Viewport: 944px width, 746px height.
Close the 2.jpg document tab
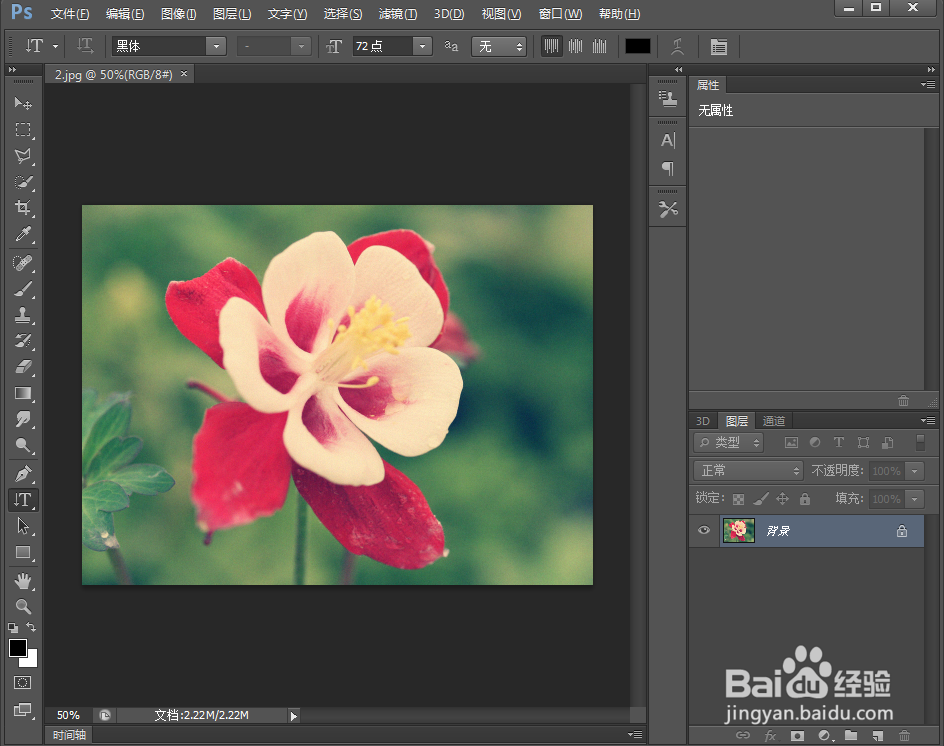pyautogui.click(x=184, y=73)
